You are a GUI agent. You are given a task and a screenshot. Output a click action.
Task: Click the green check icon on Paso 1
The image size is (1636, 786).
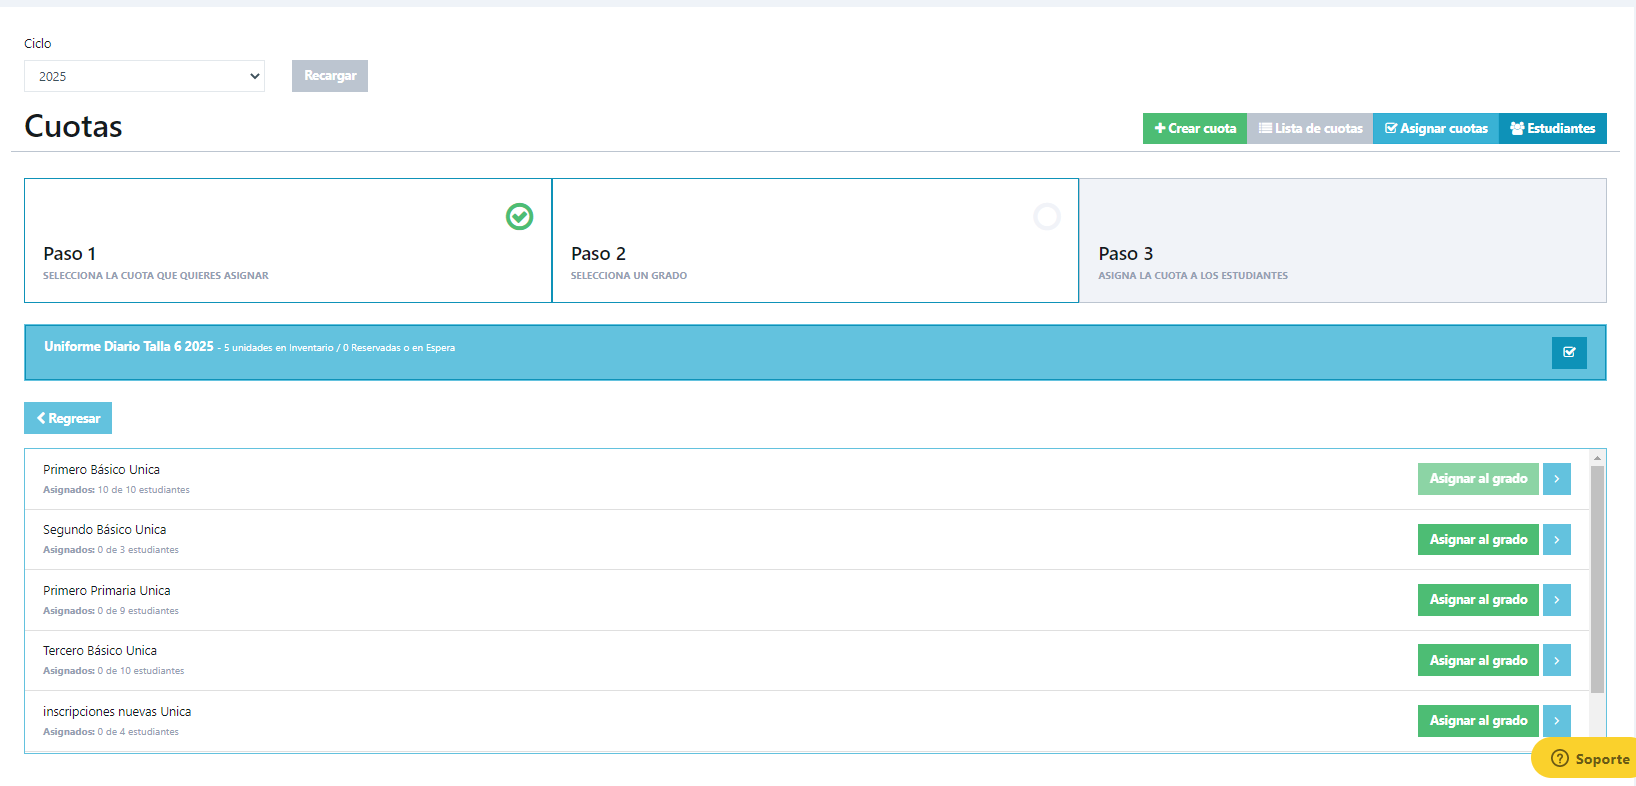point(519,216)
